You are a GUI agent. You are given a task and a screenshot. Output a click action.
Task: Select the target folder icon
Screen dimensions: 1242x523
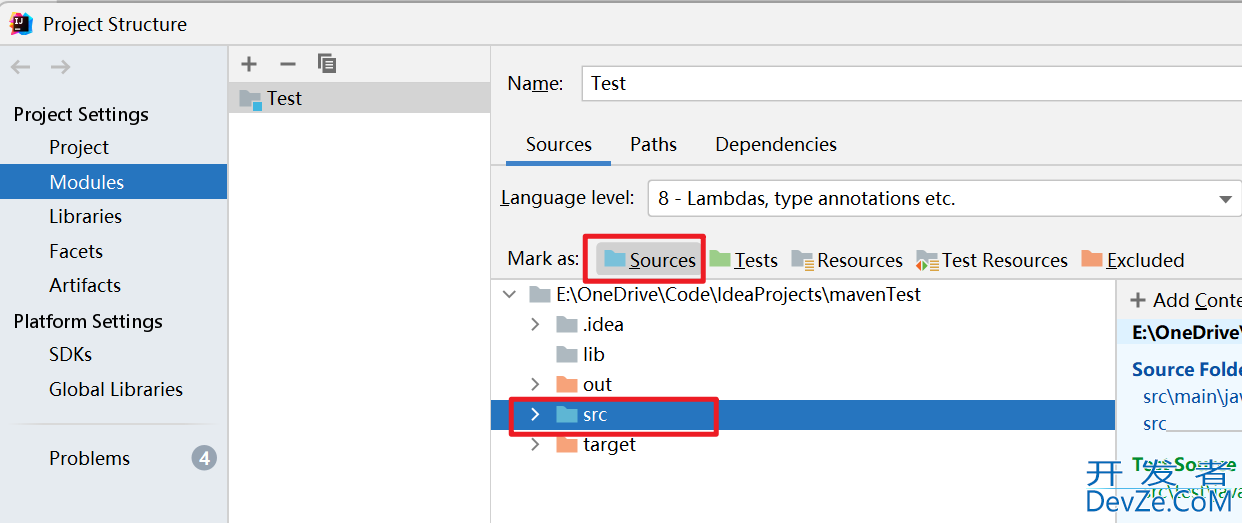point(567,444)
